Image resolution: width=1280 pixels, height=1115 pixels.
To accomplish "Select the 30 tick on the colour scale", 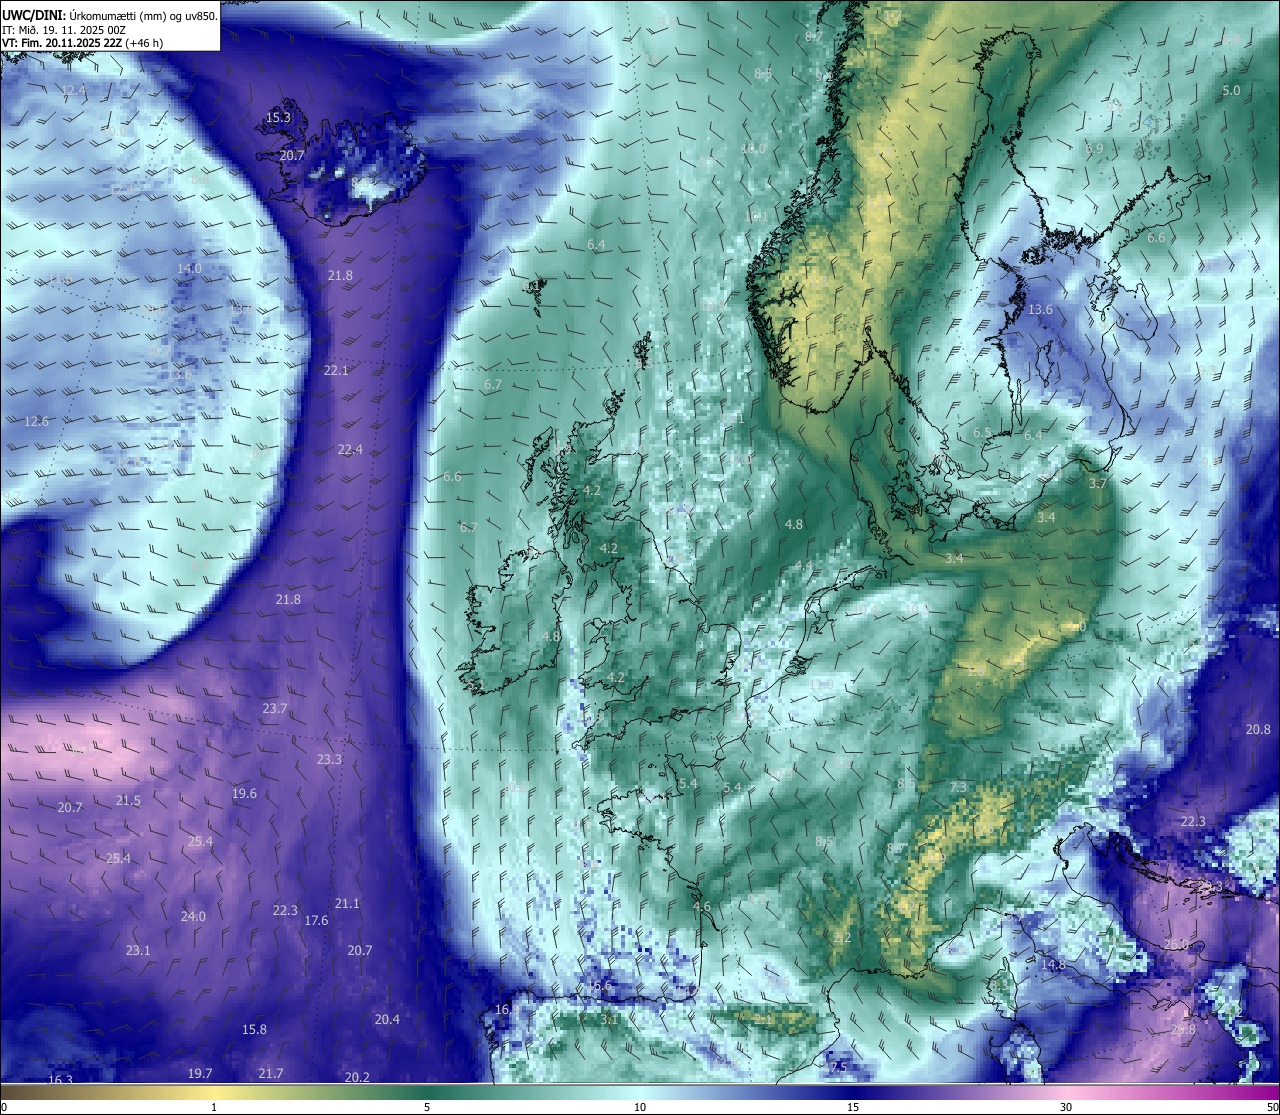I will tap(1066, 1107).
